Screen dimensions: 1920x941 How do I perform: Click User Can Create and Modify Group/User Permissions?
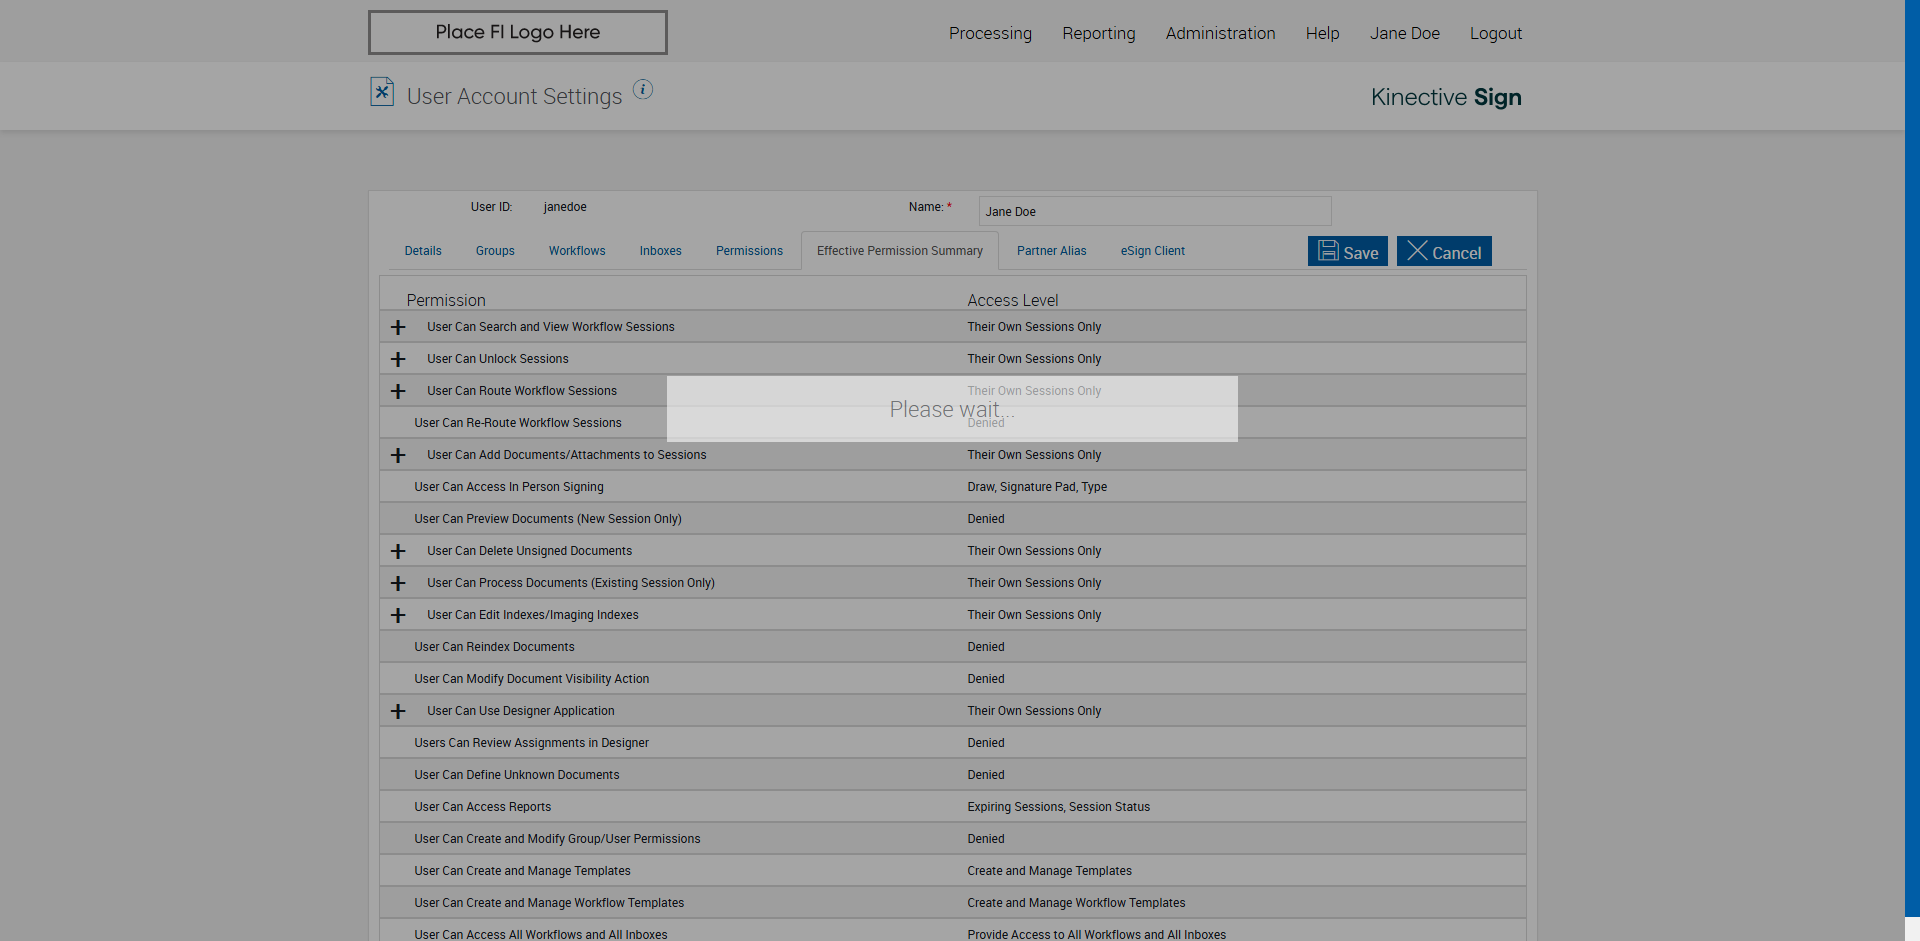tap(557, 839)
